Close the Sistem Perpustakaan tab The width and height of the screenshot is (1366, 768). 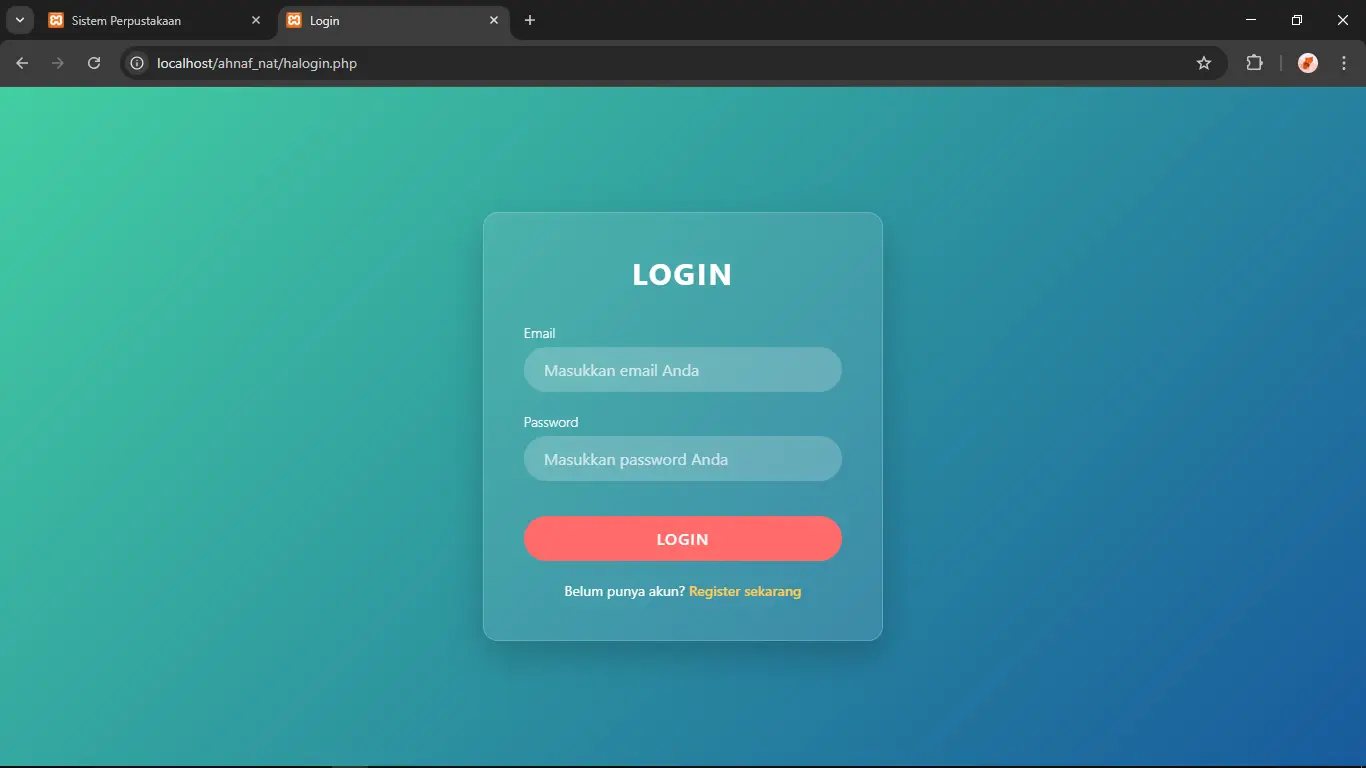[256, 20]
